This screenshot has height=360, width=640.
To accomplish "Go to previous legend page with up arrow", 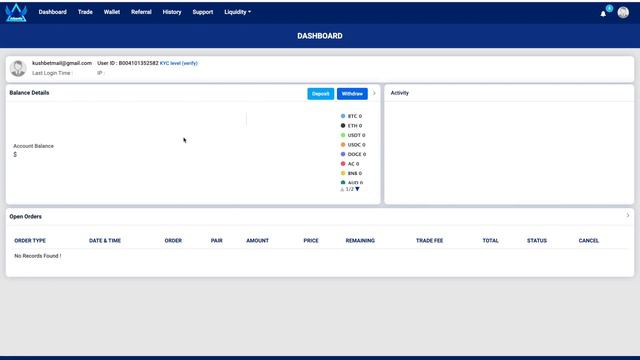I will click(x=342, y=189).
